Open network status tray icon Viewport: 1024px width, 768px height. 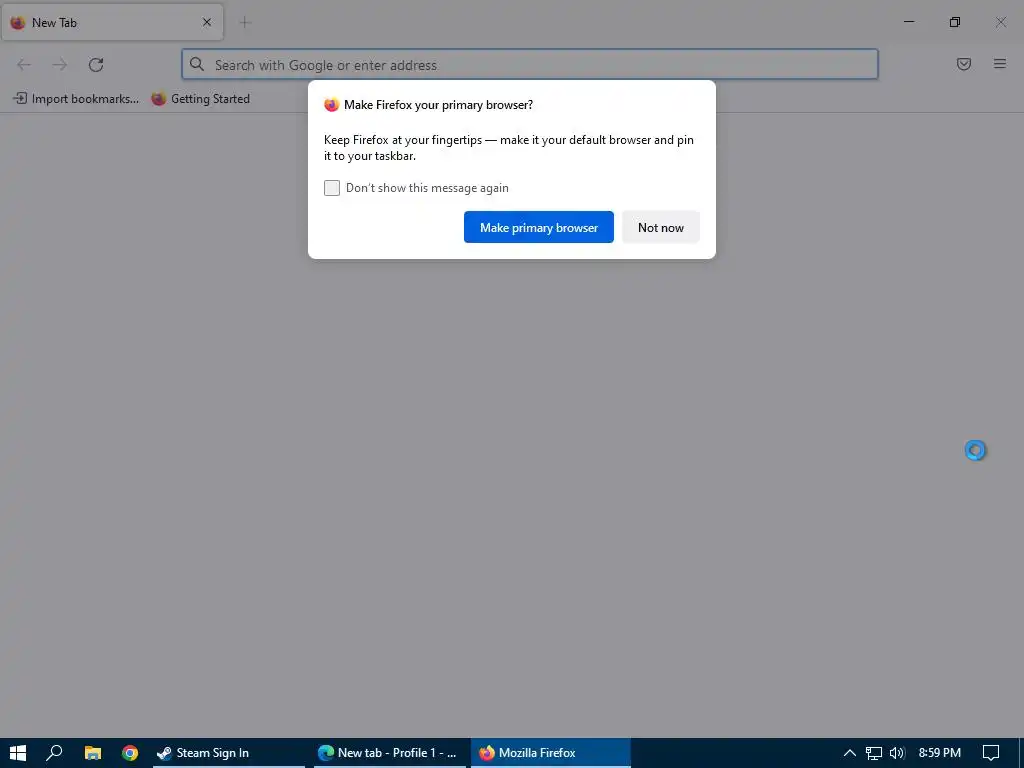click(x=874, y=753)
